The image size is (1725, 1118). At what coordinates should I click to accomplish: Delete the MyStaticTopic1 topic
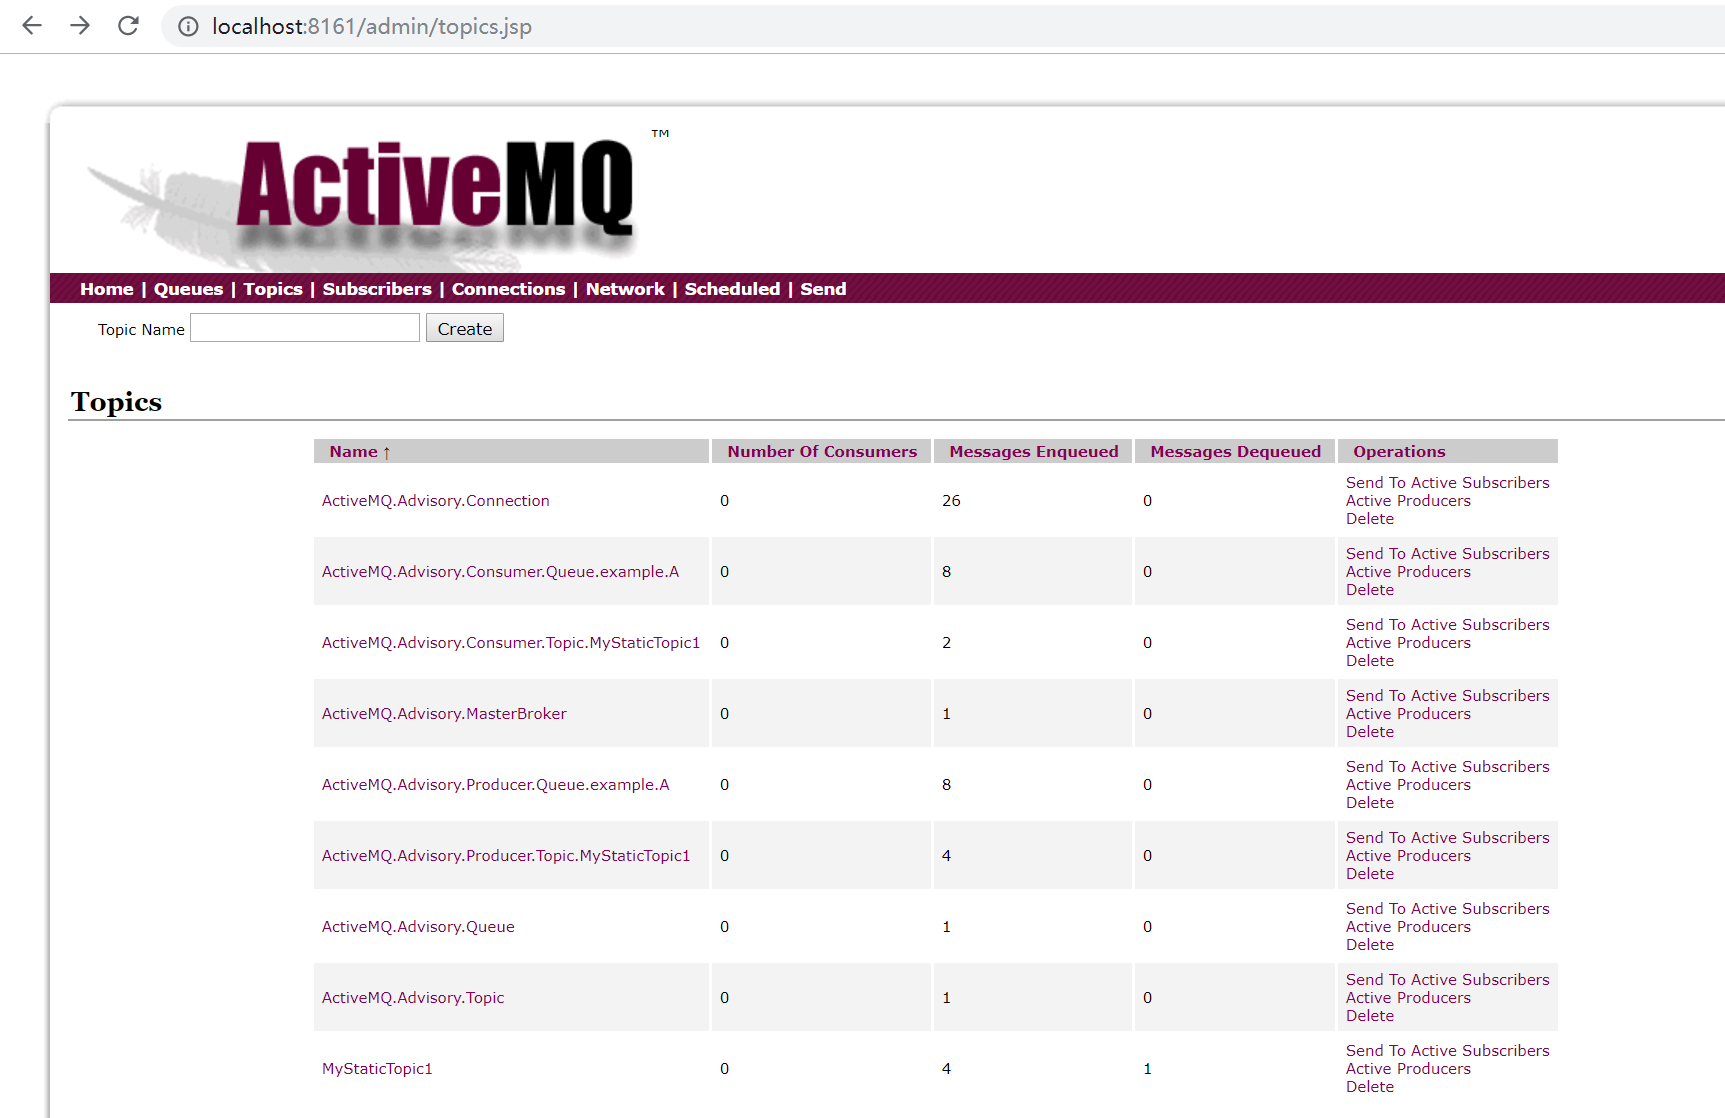1370,1087
